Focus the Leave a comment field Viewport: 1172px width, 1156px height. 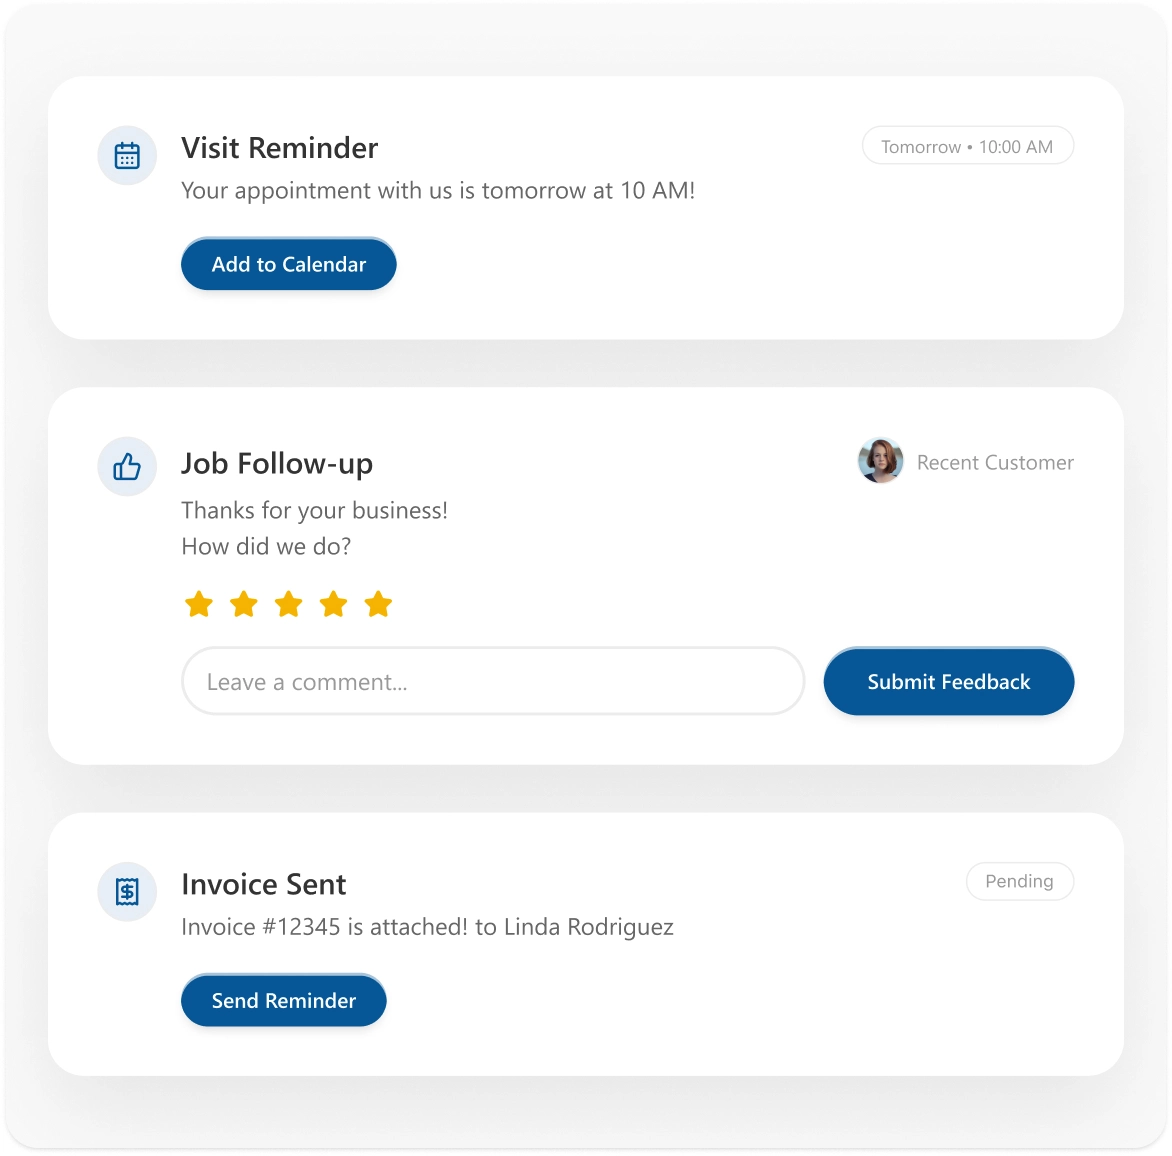tap(492, 682)
